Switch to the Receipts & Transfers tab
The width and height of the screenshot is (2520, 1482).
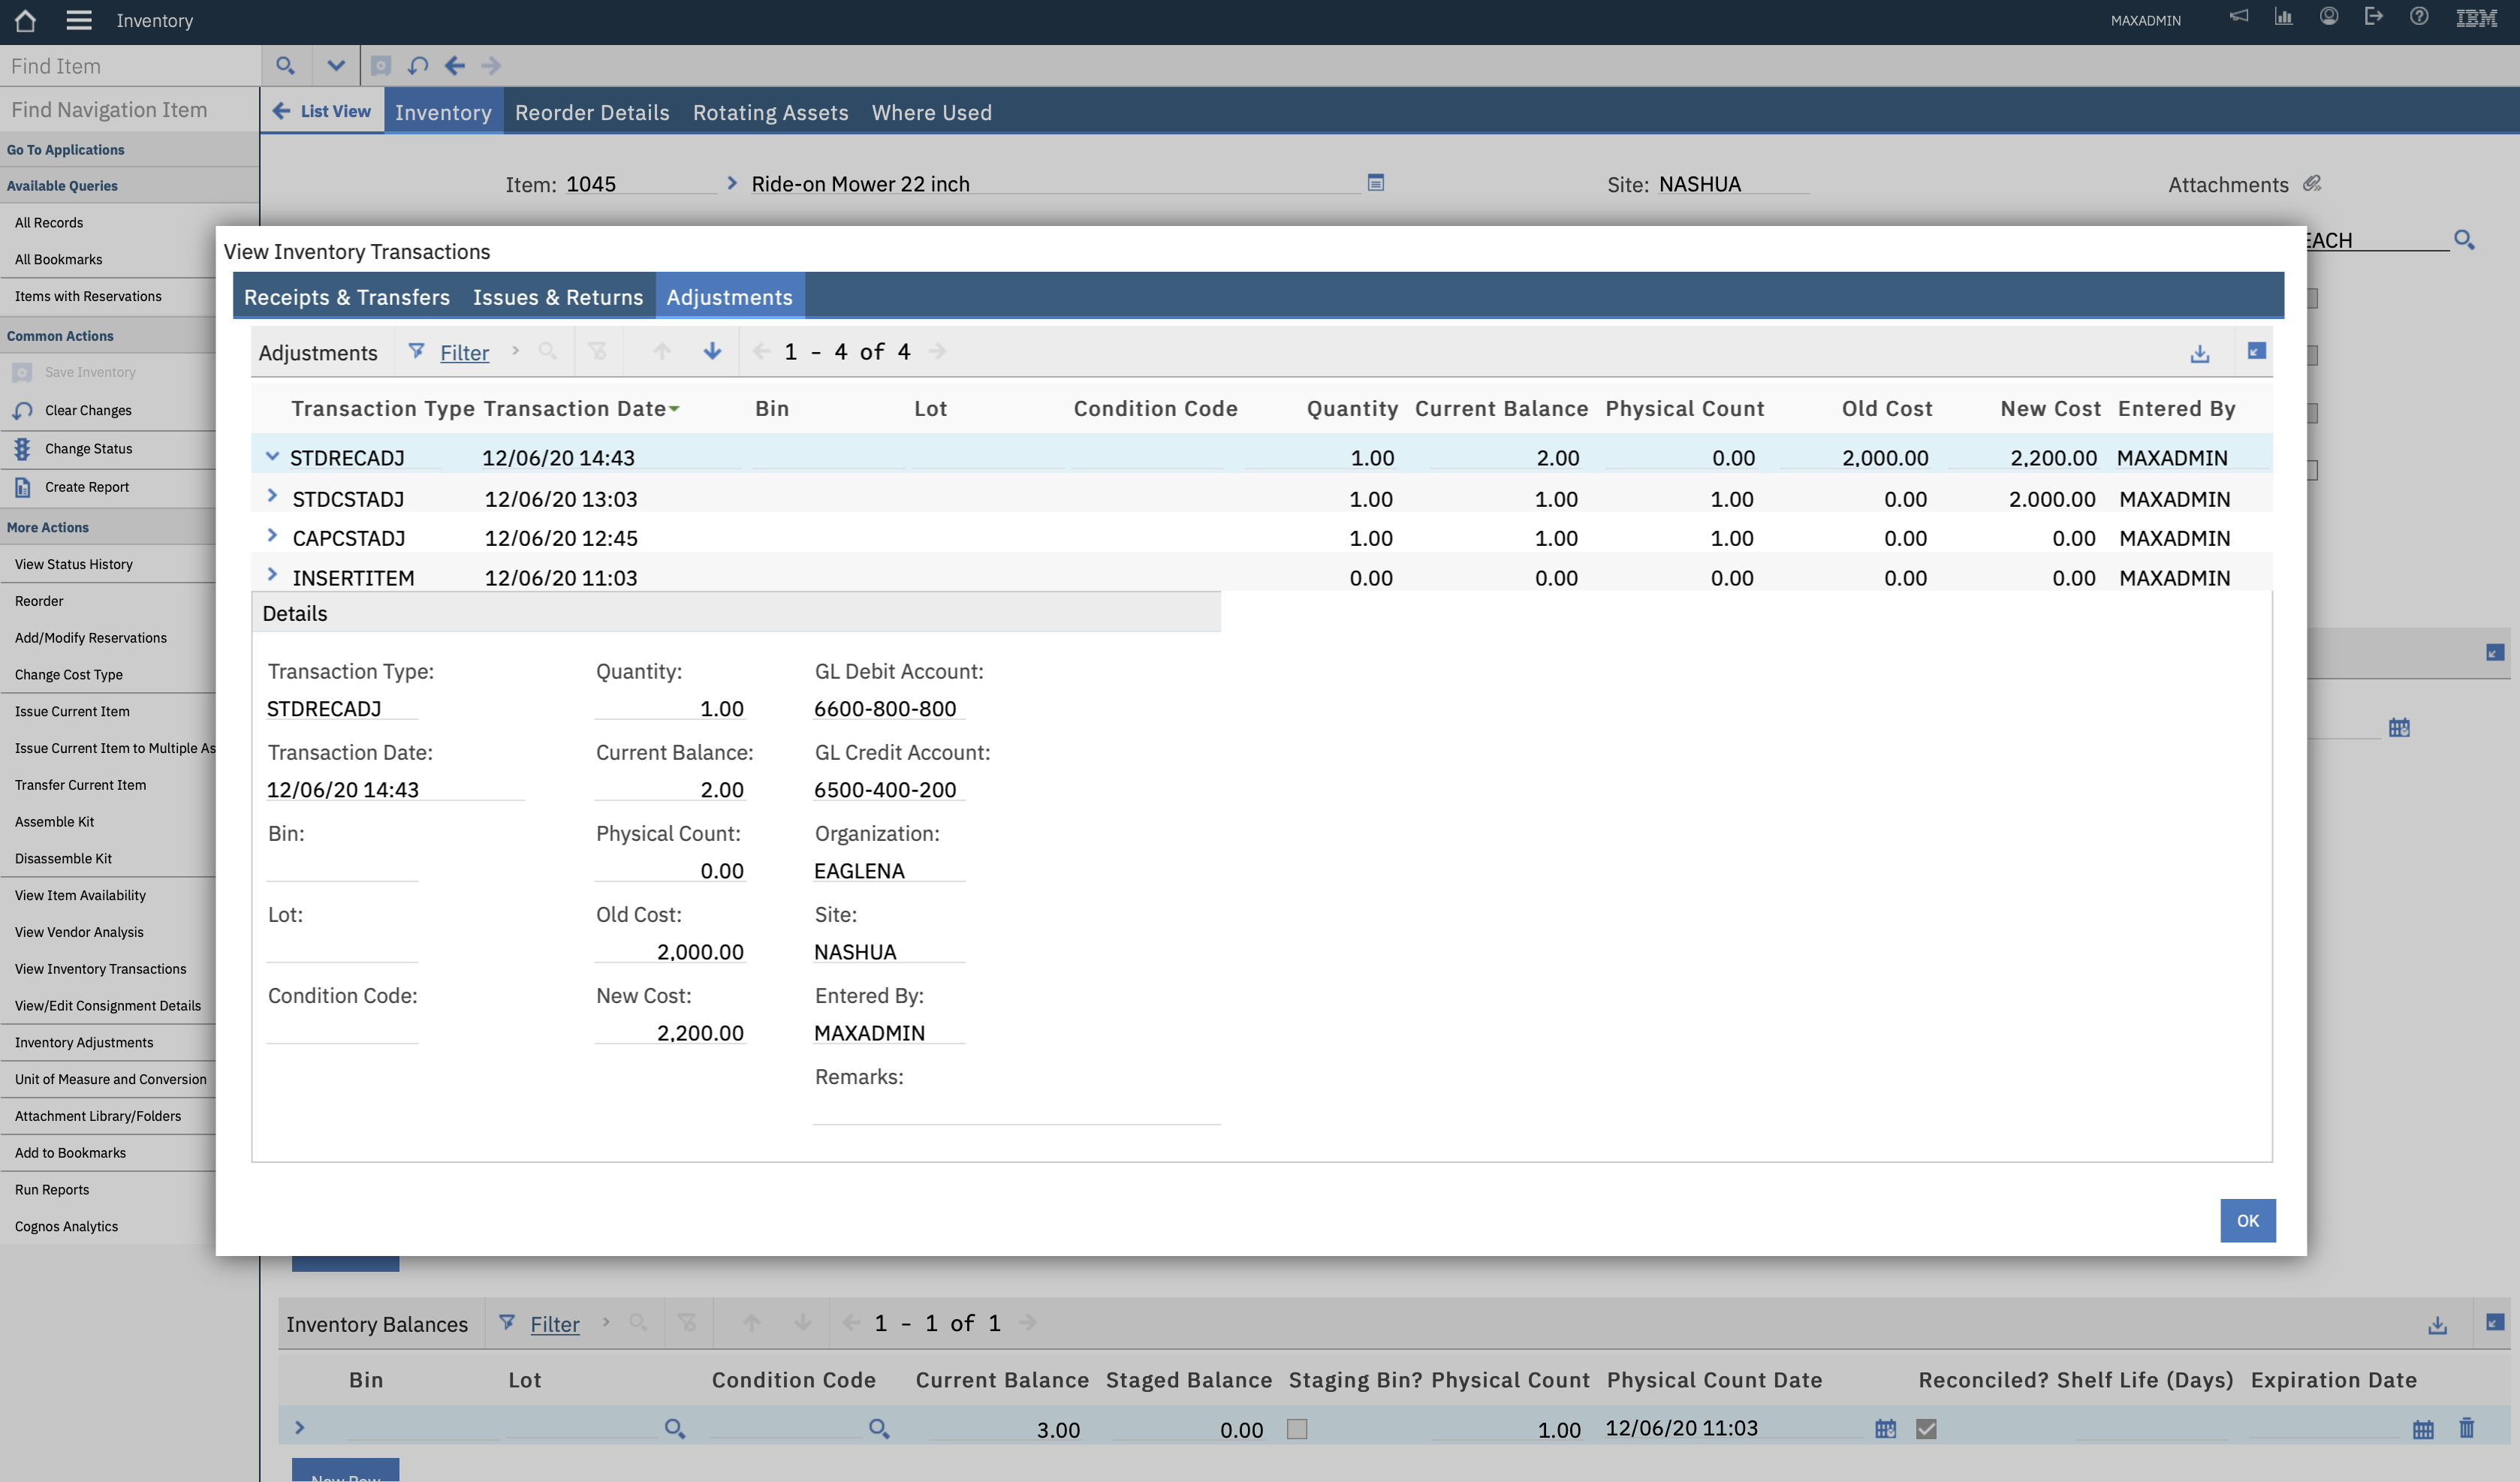pyautogui.click(x=346, y=297)
